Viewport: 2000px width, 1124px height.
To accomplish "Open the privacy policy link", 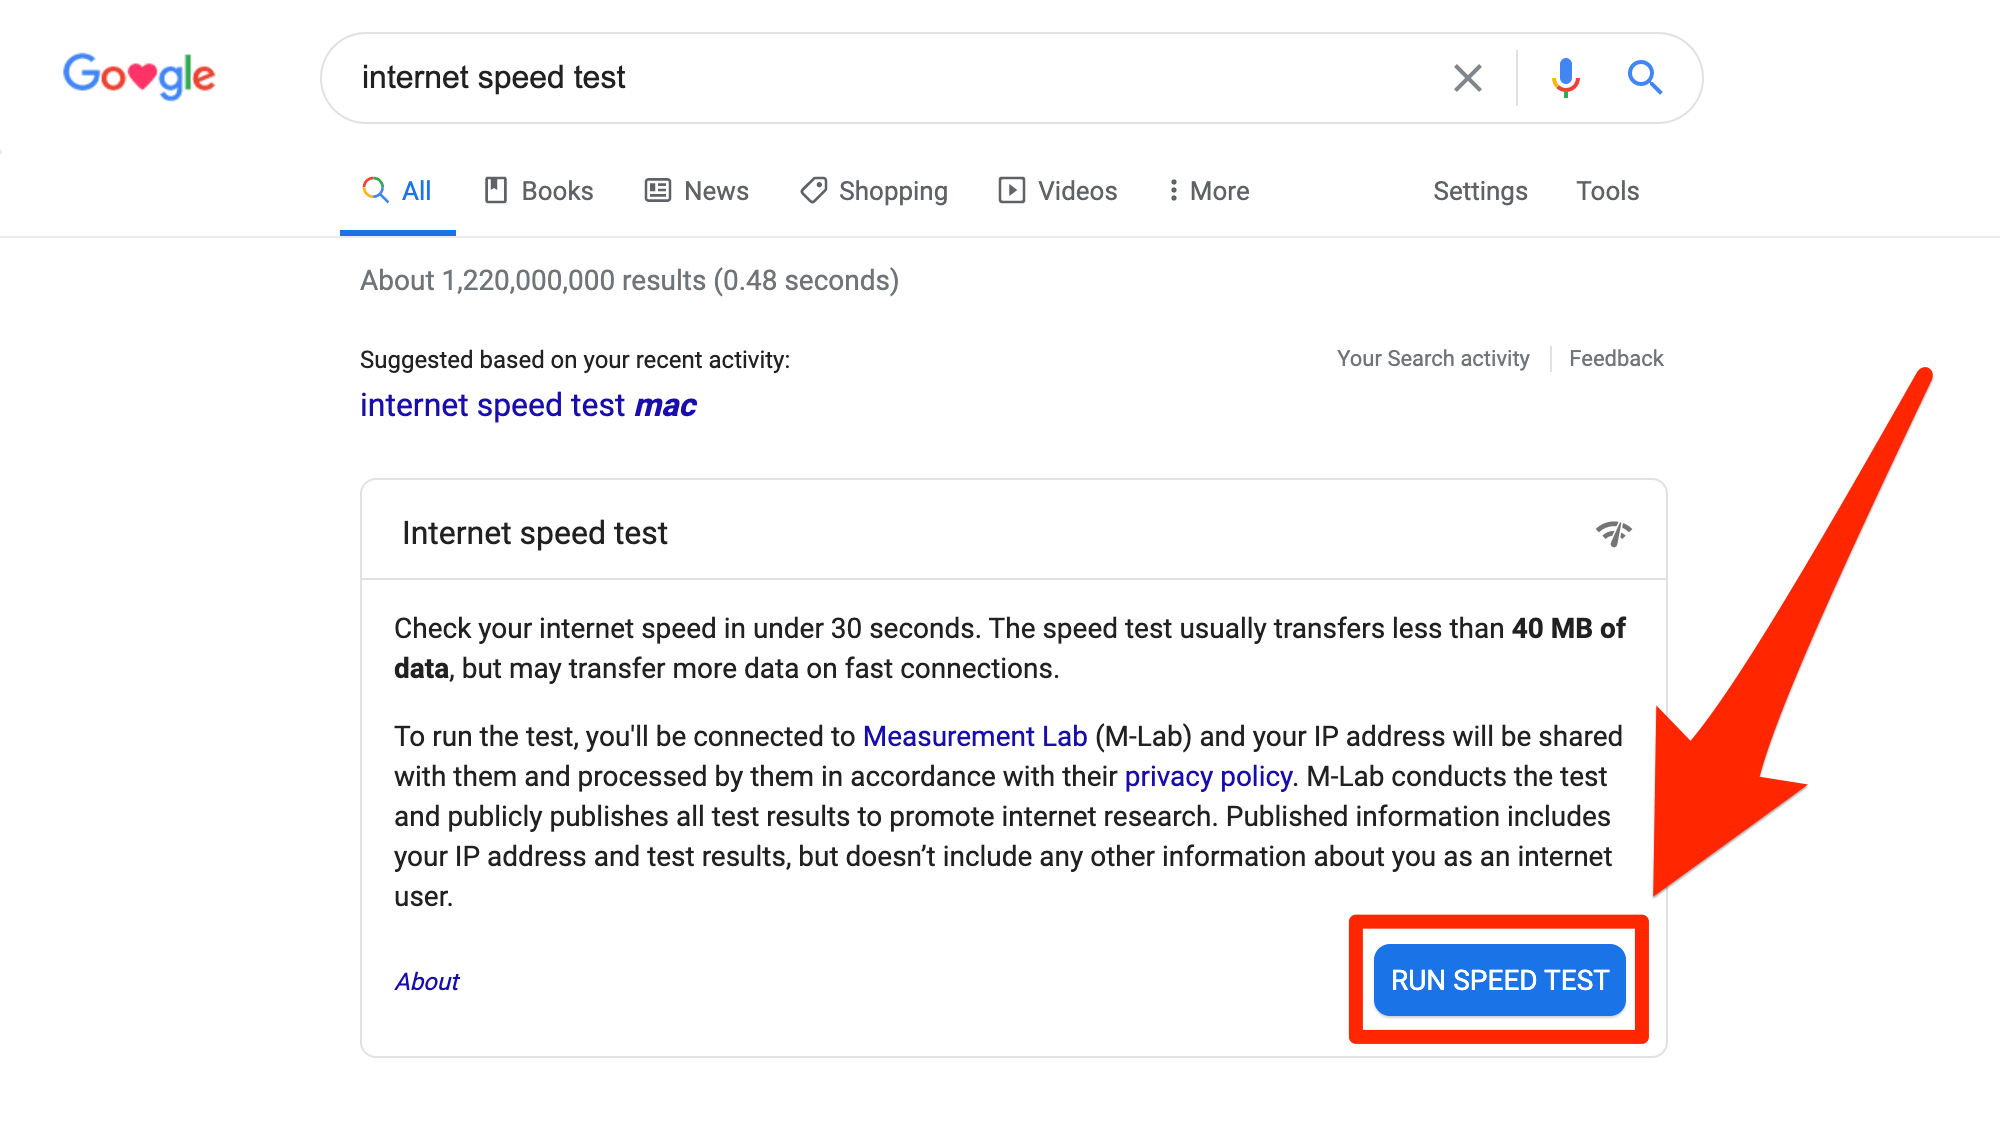I will pos(1208,776).
